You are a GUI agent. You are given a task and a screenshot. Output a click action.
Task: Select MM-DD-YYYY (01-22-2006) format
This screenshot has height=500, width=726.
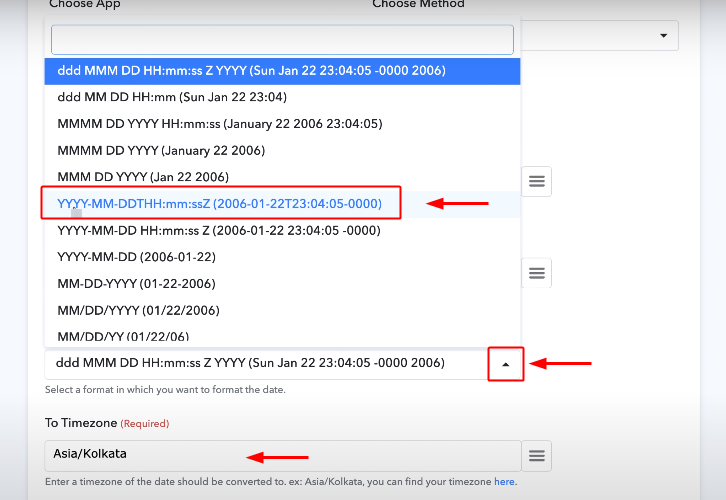pos(282,284)
